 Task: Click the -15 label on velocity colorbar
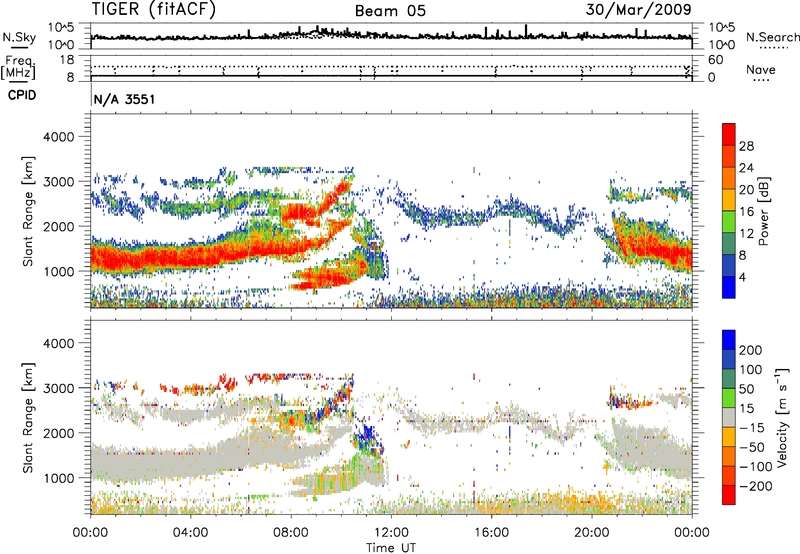(752, 428)
